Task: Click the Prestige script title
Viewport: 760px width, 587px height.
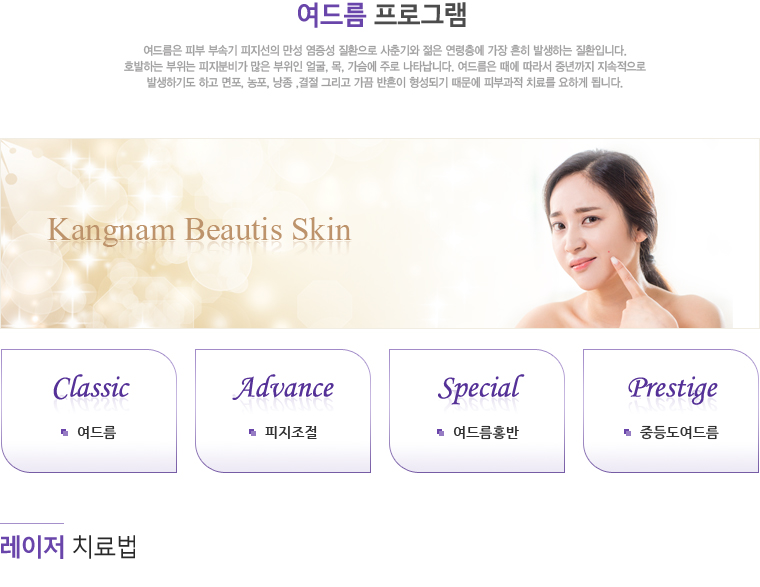Action: (x=673, y=389)
